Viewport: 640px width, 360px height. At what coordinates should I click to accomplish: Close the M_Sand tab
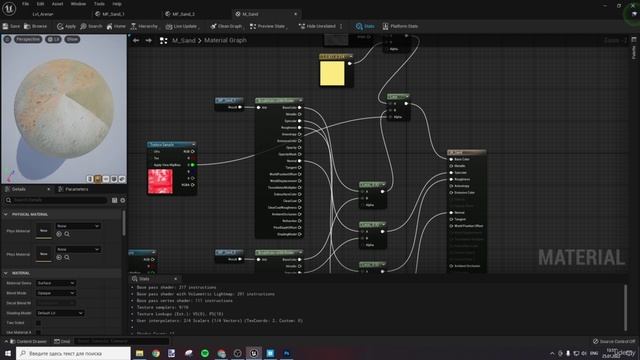(x=296, y=14)
